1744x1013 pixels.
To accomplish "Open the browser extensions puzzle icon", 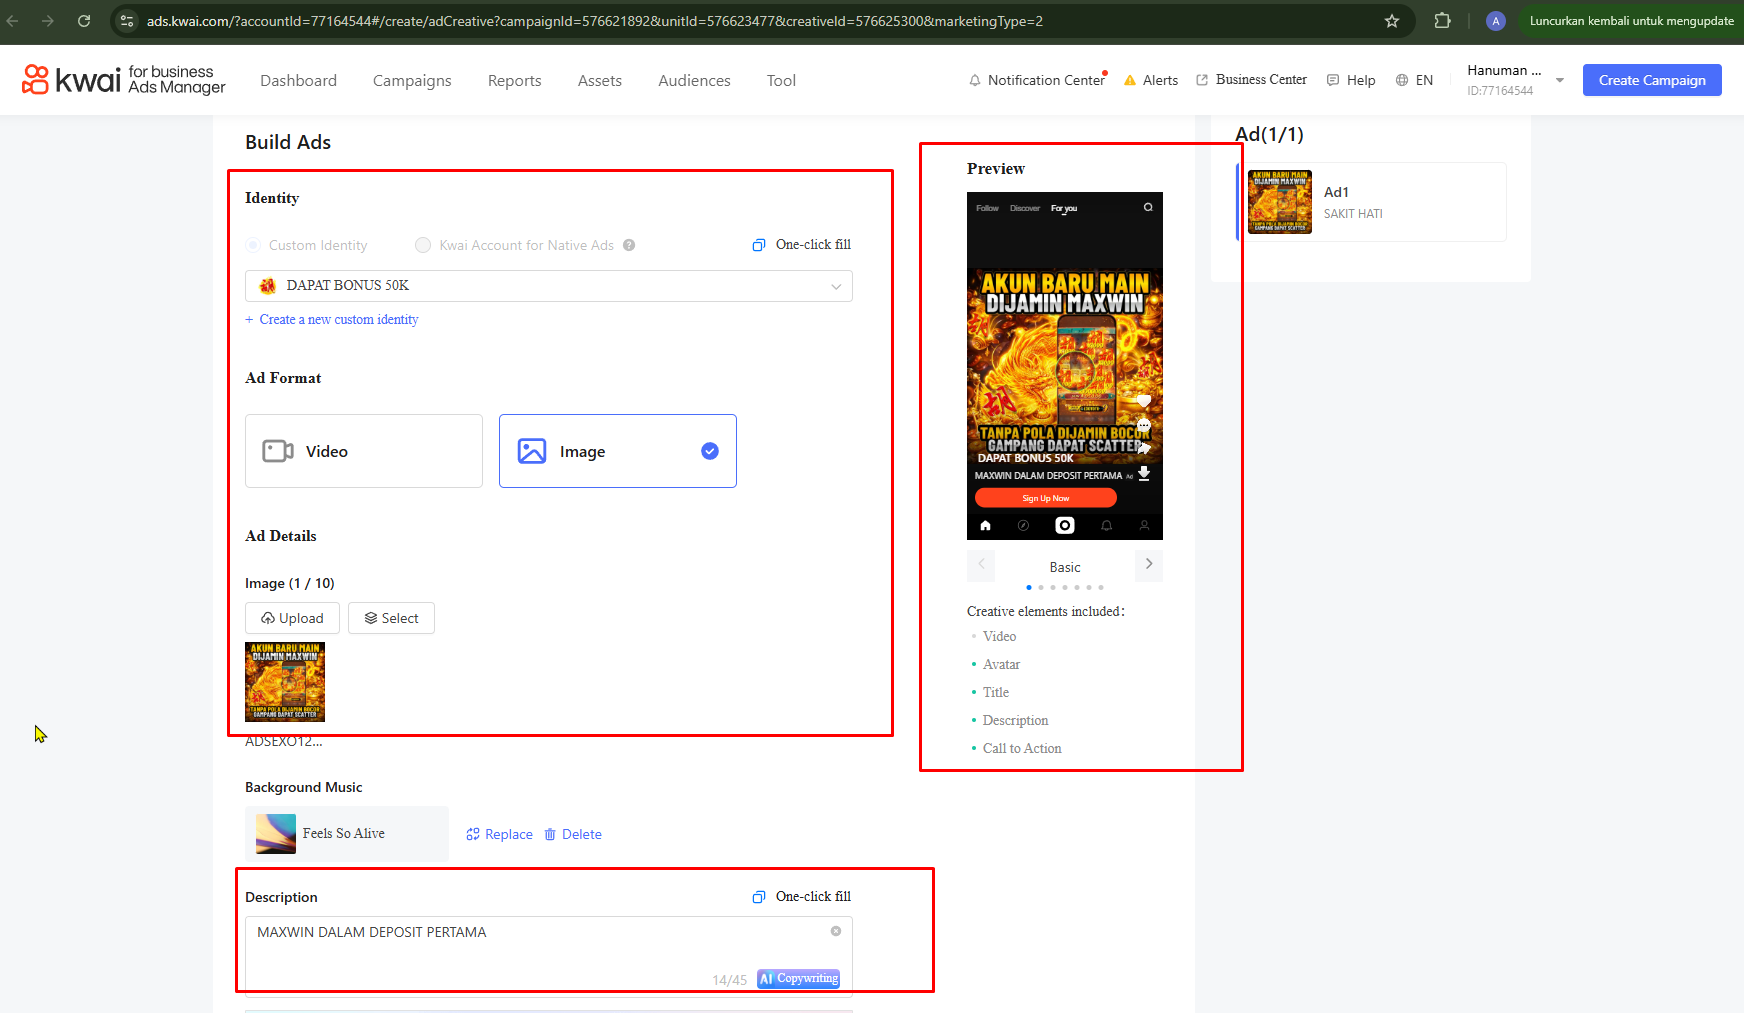I will click(x=1442, y=21).
